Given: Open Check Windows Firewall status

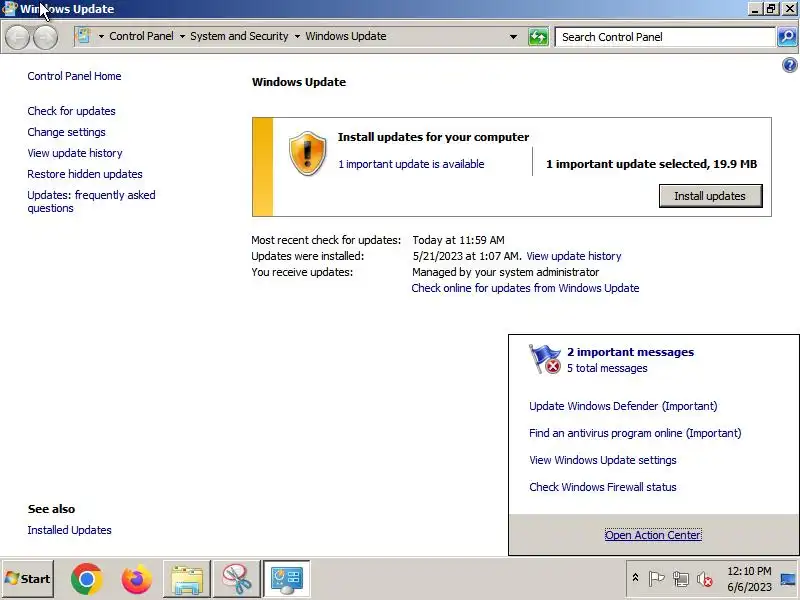Looking at the screenshot, I should coord(603,487).
